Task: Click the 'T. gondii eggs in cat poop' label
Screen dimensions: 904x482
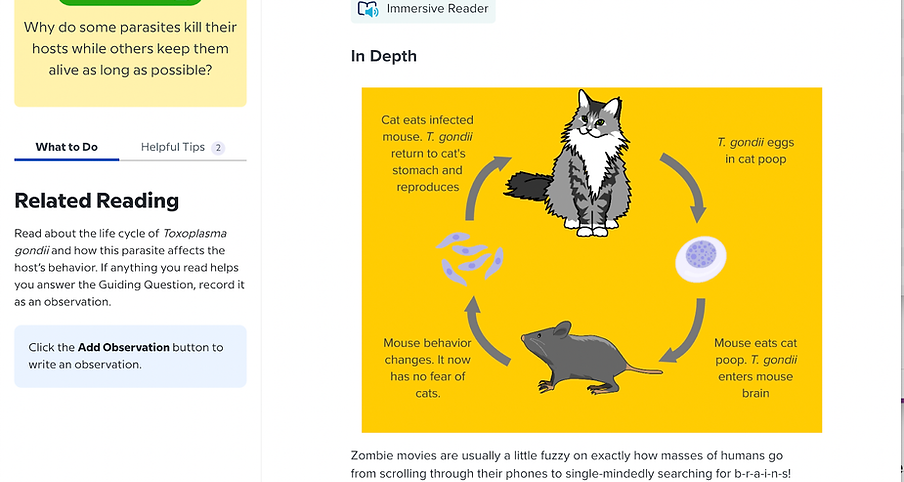Action: click(x=755, y=150)
